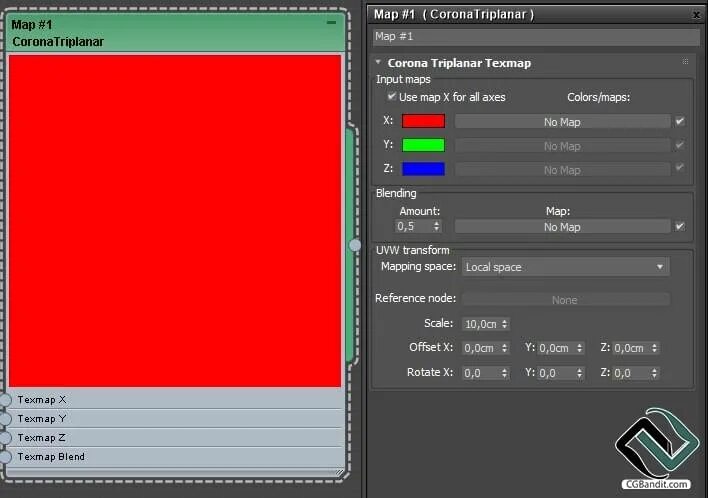The width and height of the screenshot is (708, 498).
Task: Click the Y axis No Map button
Action: (562, 146)
